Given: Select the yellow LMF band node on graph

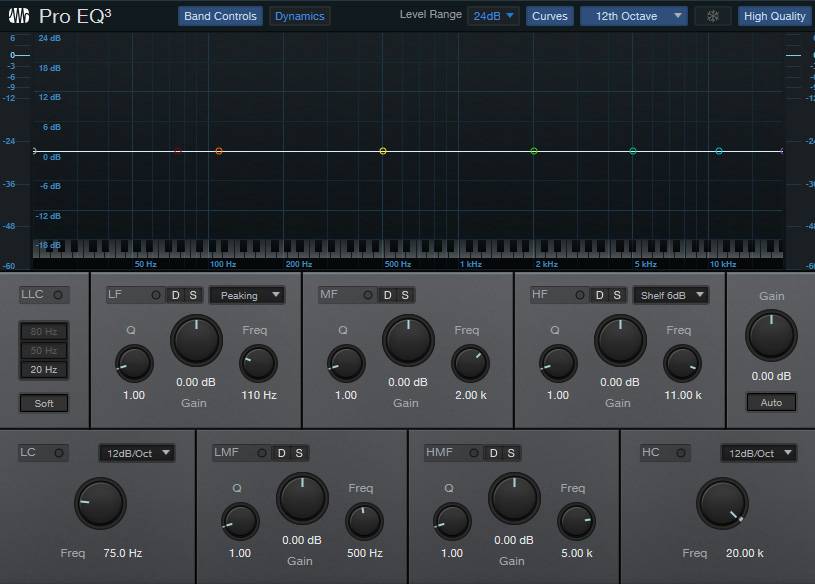Looking at the screenshot, I should (383, 151).
